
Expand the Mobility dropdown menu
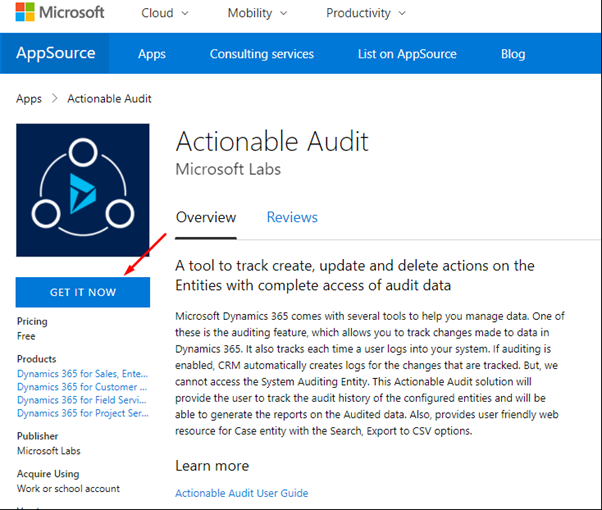[x=257, y=13]
